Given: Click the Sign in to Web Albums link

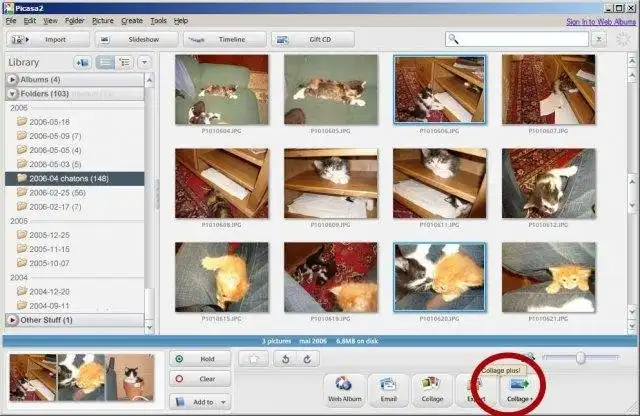Looking at the screenshot, I should pyautogui.click(x=601, y=22).
